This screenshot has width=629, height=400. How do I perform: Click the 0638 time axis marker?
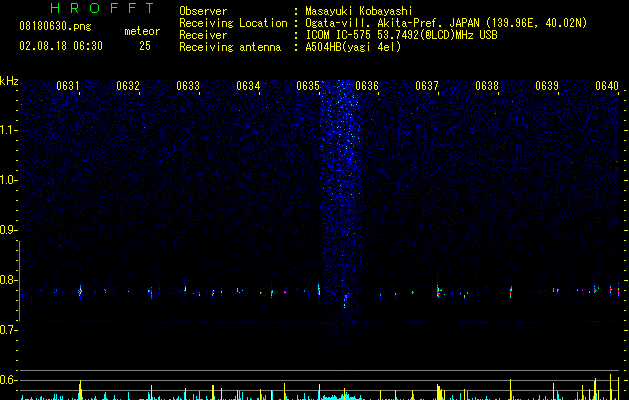point(487,86)
